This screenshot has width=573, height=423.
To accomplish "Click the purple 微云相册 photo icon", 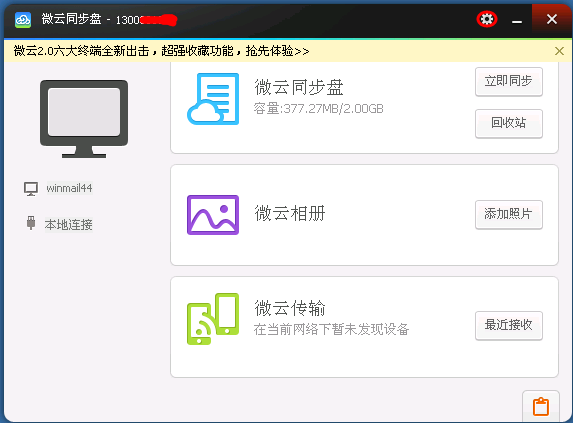I will click(213, 215).
